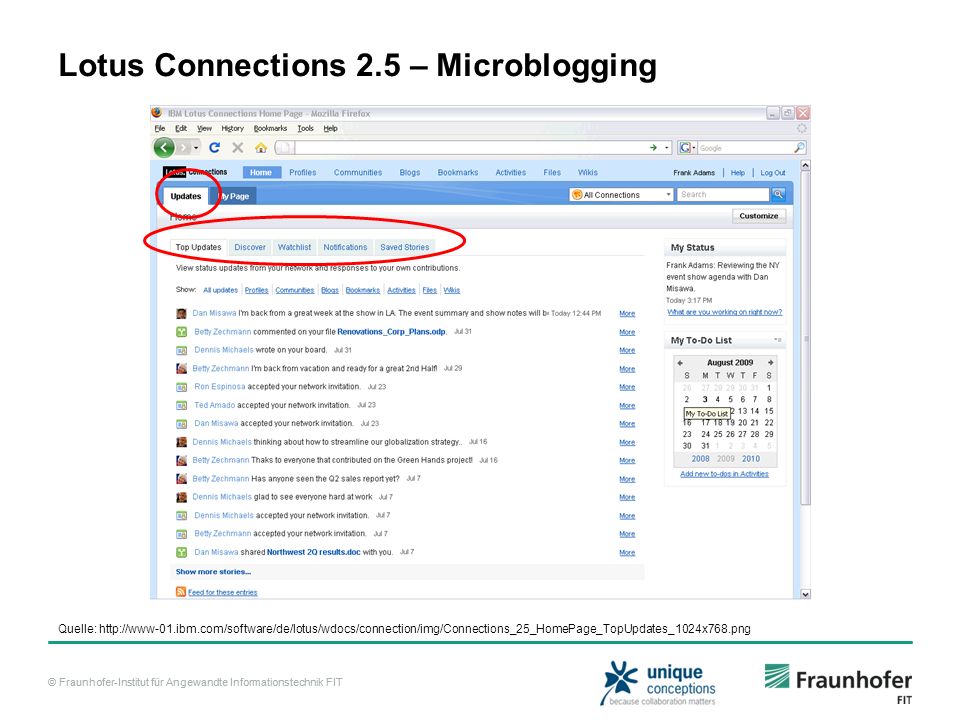Viewport: 960px width, 720px height.
Task: Click the Go arrow in the address bar
Action: coord(653,148)
